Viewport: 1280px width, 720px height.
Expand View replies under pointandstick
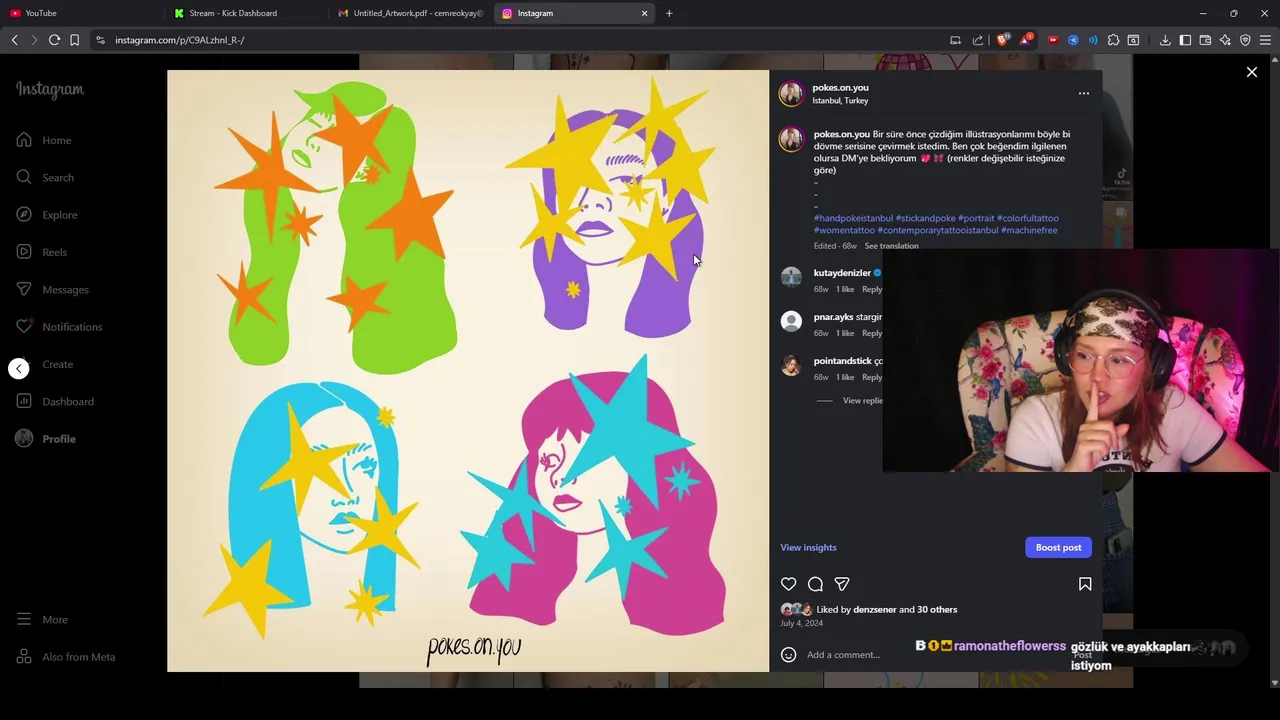point(863,401)
